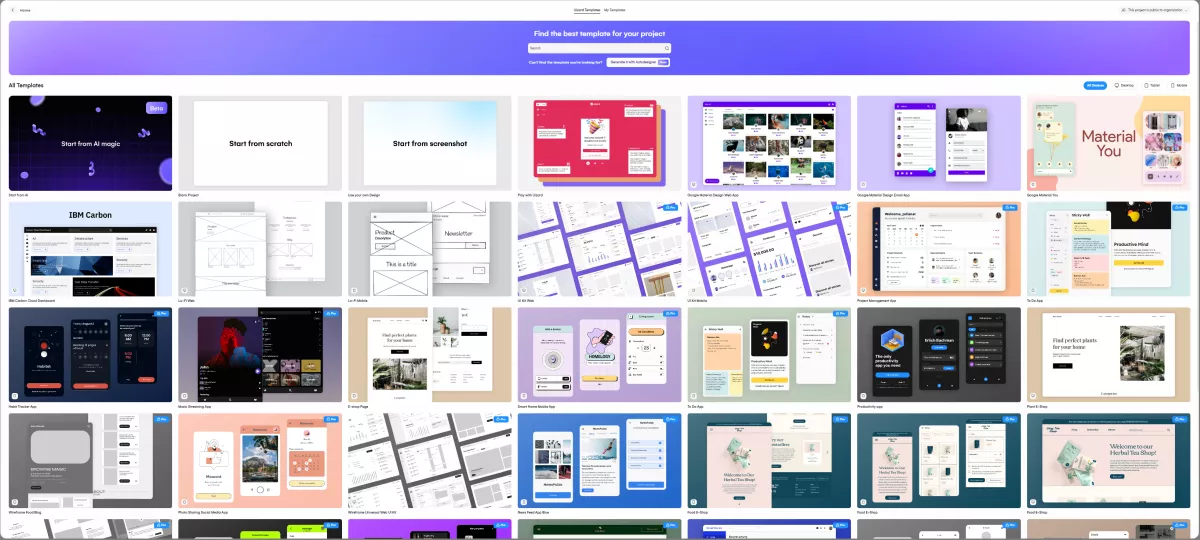Open the Start from scratch card

tap(260, 143)
